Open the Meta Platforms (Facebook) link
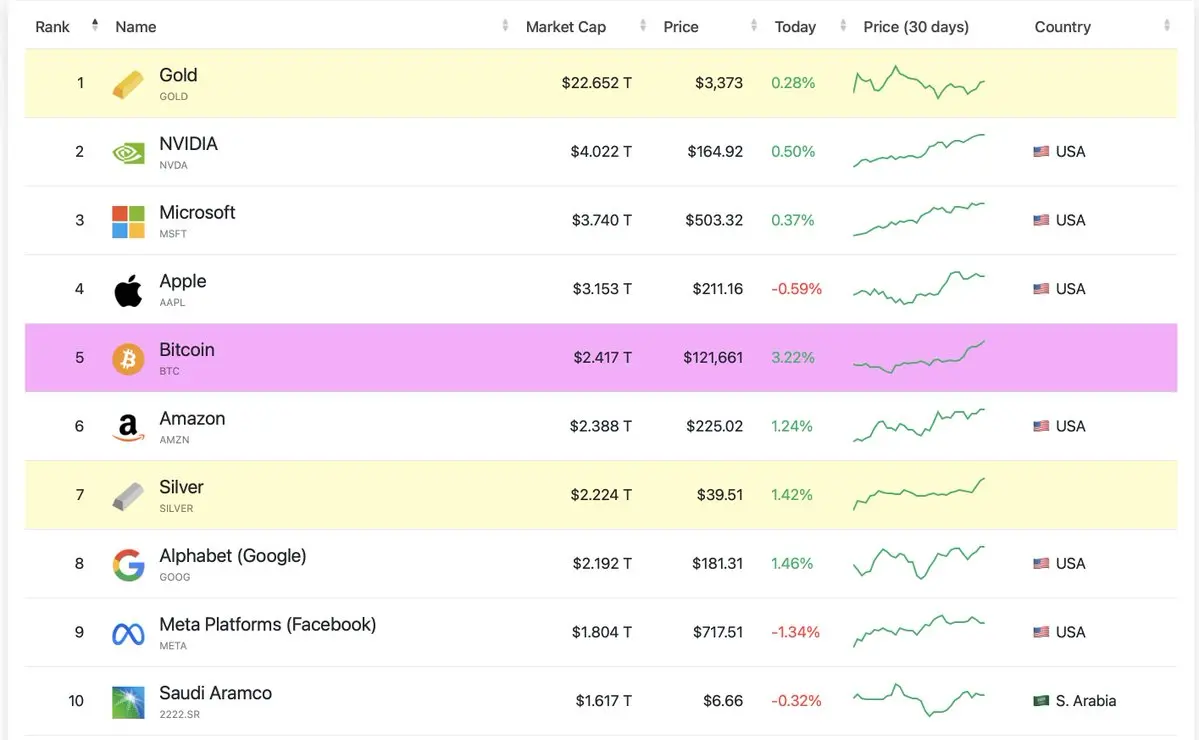This screenshot has height=740, width=1199. click(268, 625)
